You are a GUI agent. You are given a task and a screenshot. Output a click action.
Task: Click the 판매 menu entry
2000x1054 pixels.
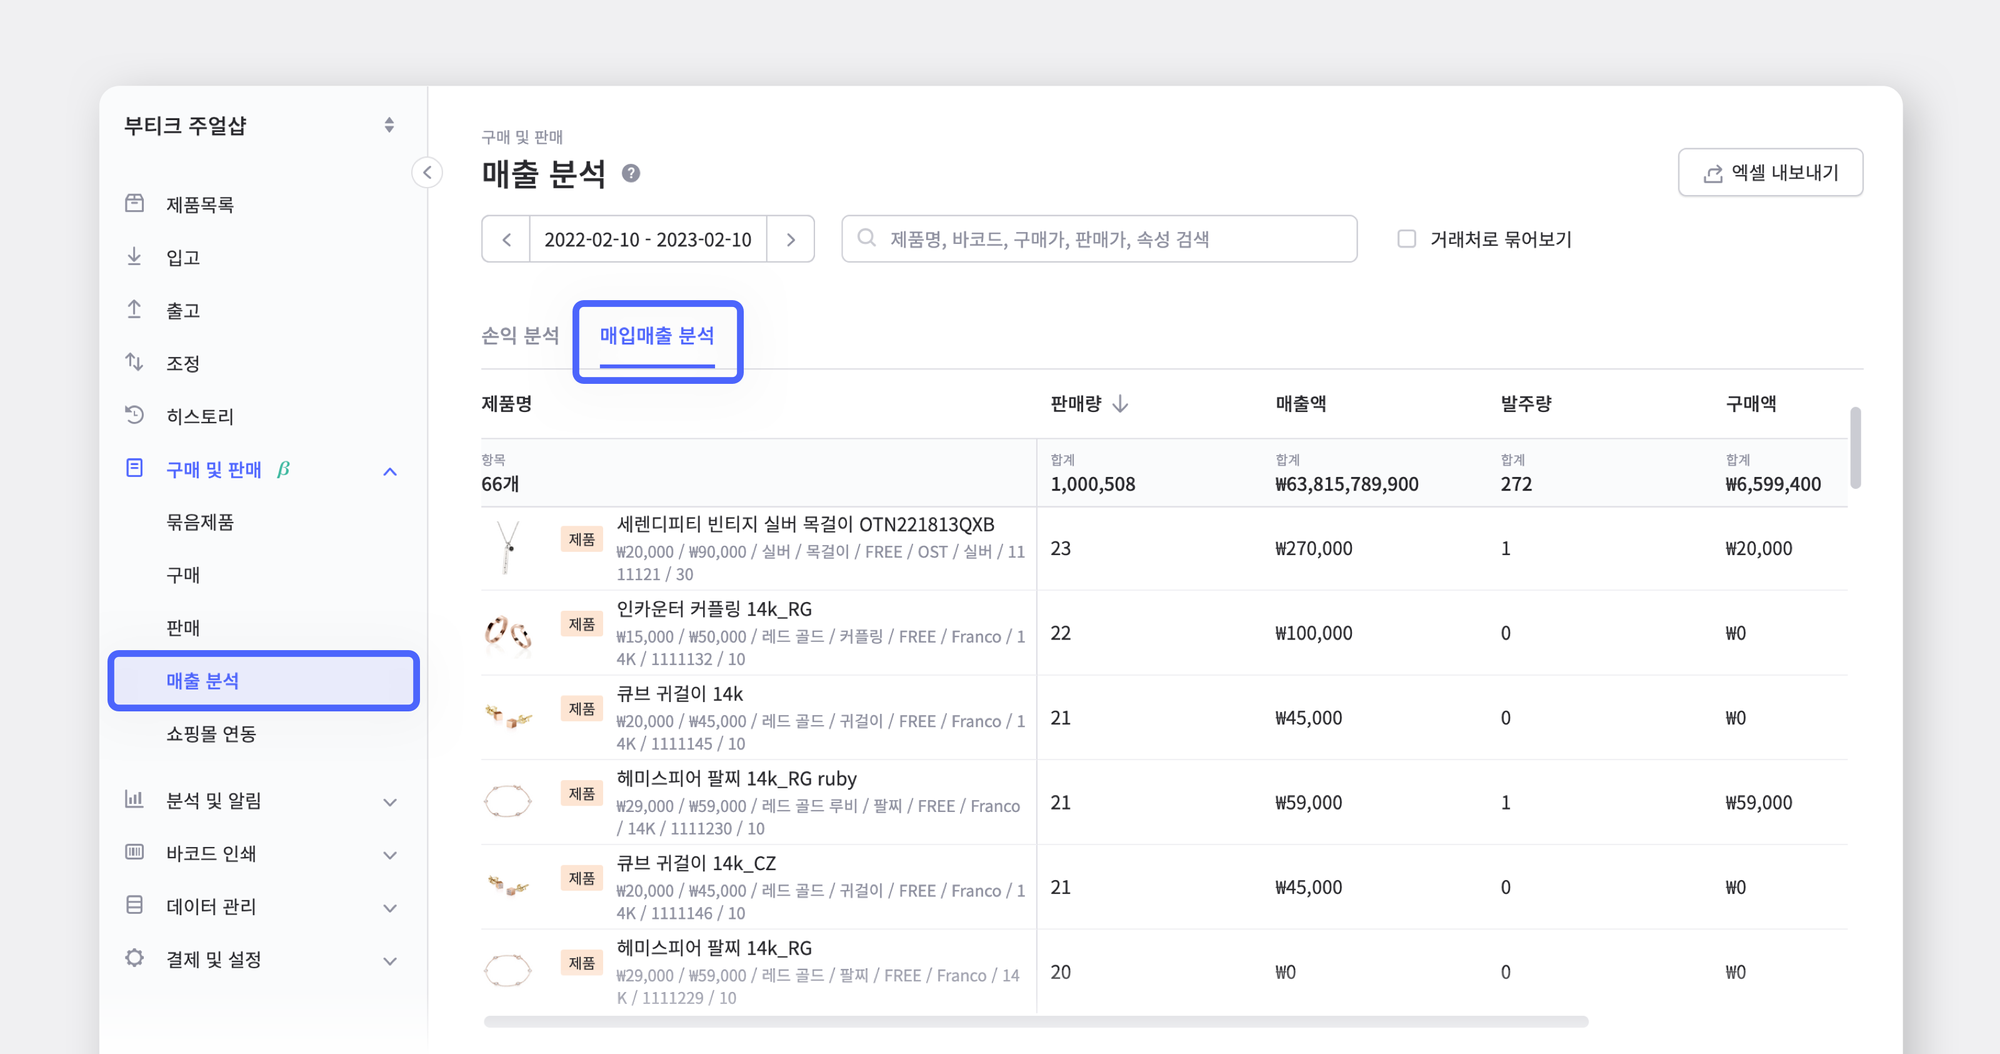[184, 627]
